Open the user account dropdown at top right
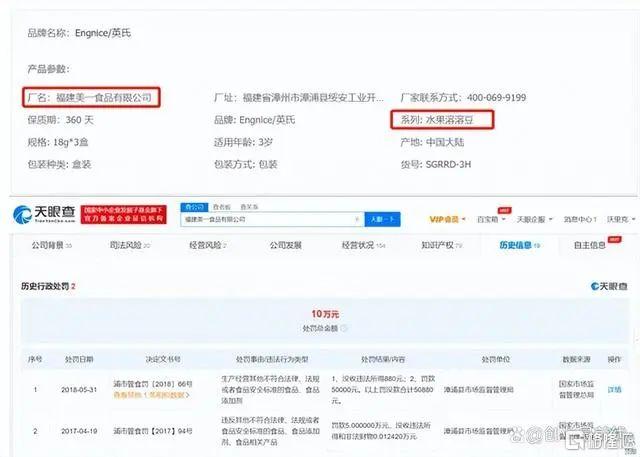The width and height of the screenshot is (640, 457). click(x=621, y=220)
